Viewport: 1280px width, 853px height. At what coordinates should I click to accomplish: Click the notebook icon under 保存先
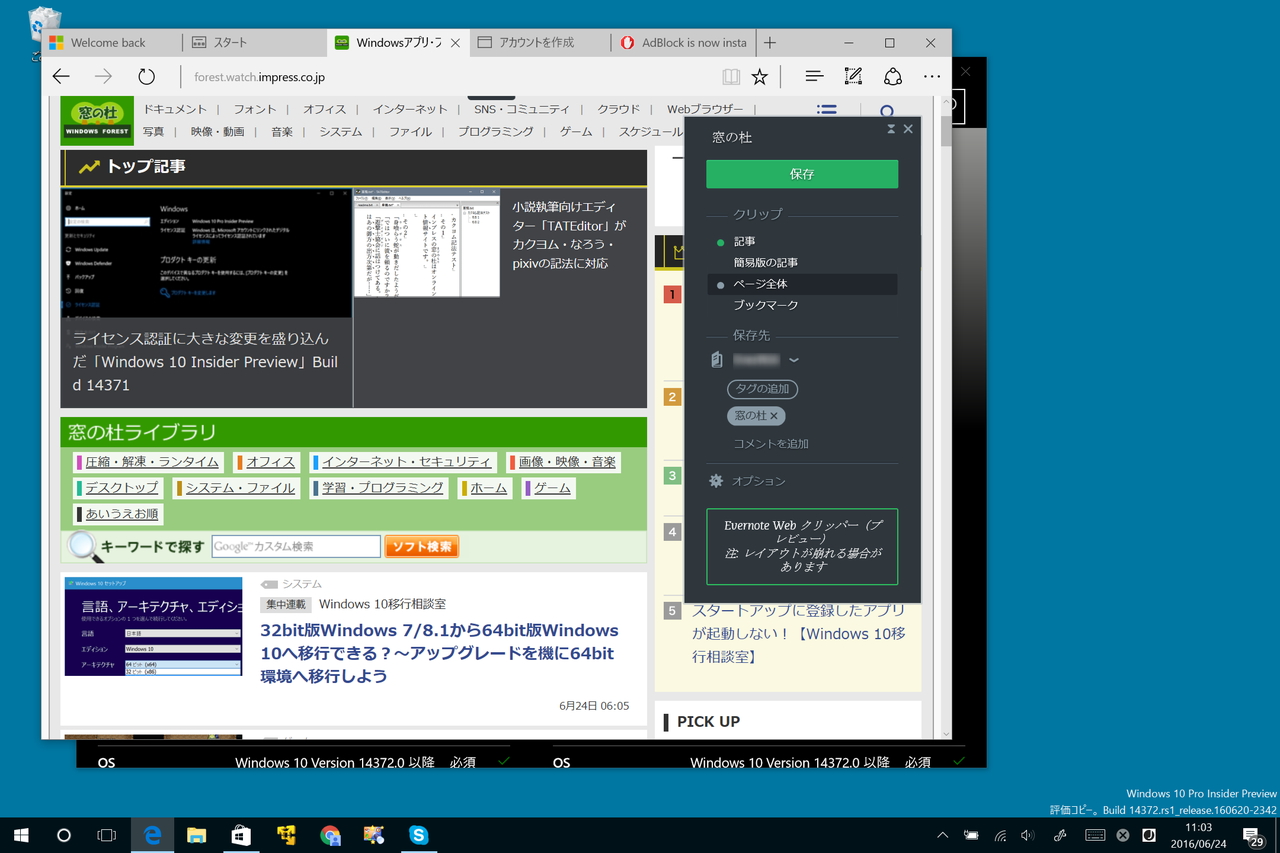pyautogui.click(x=716, y=360)
